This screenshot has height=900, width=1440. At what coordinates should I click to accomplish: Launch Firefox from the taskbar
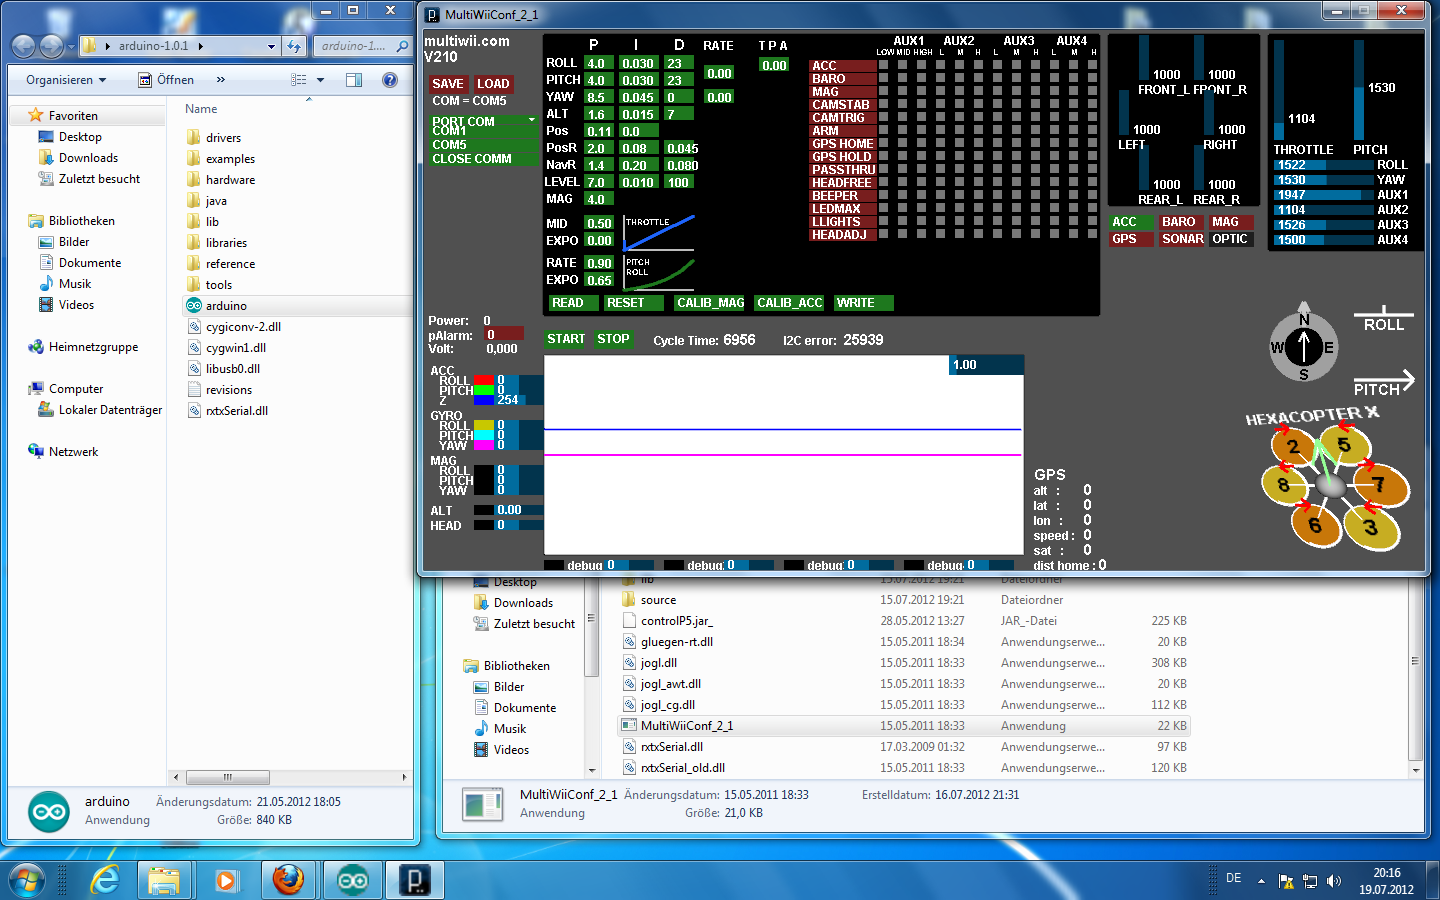pyautogui.click(x=289, y=880)
